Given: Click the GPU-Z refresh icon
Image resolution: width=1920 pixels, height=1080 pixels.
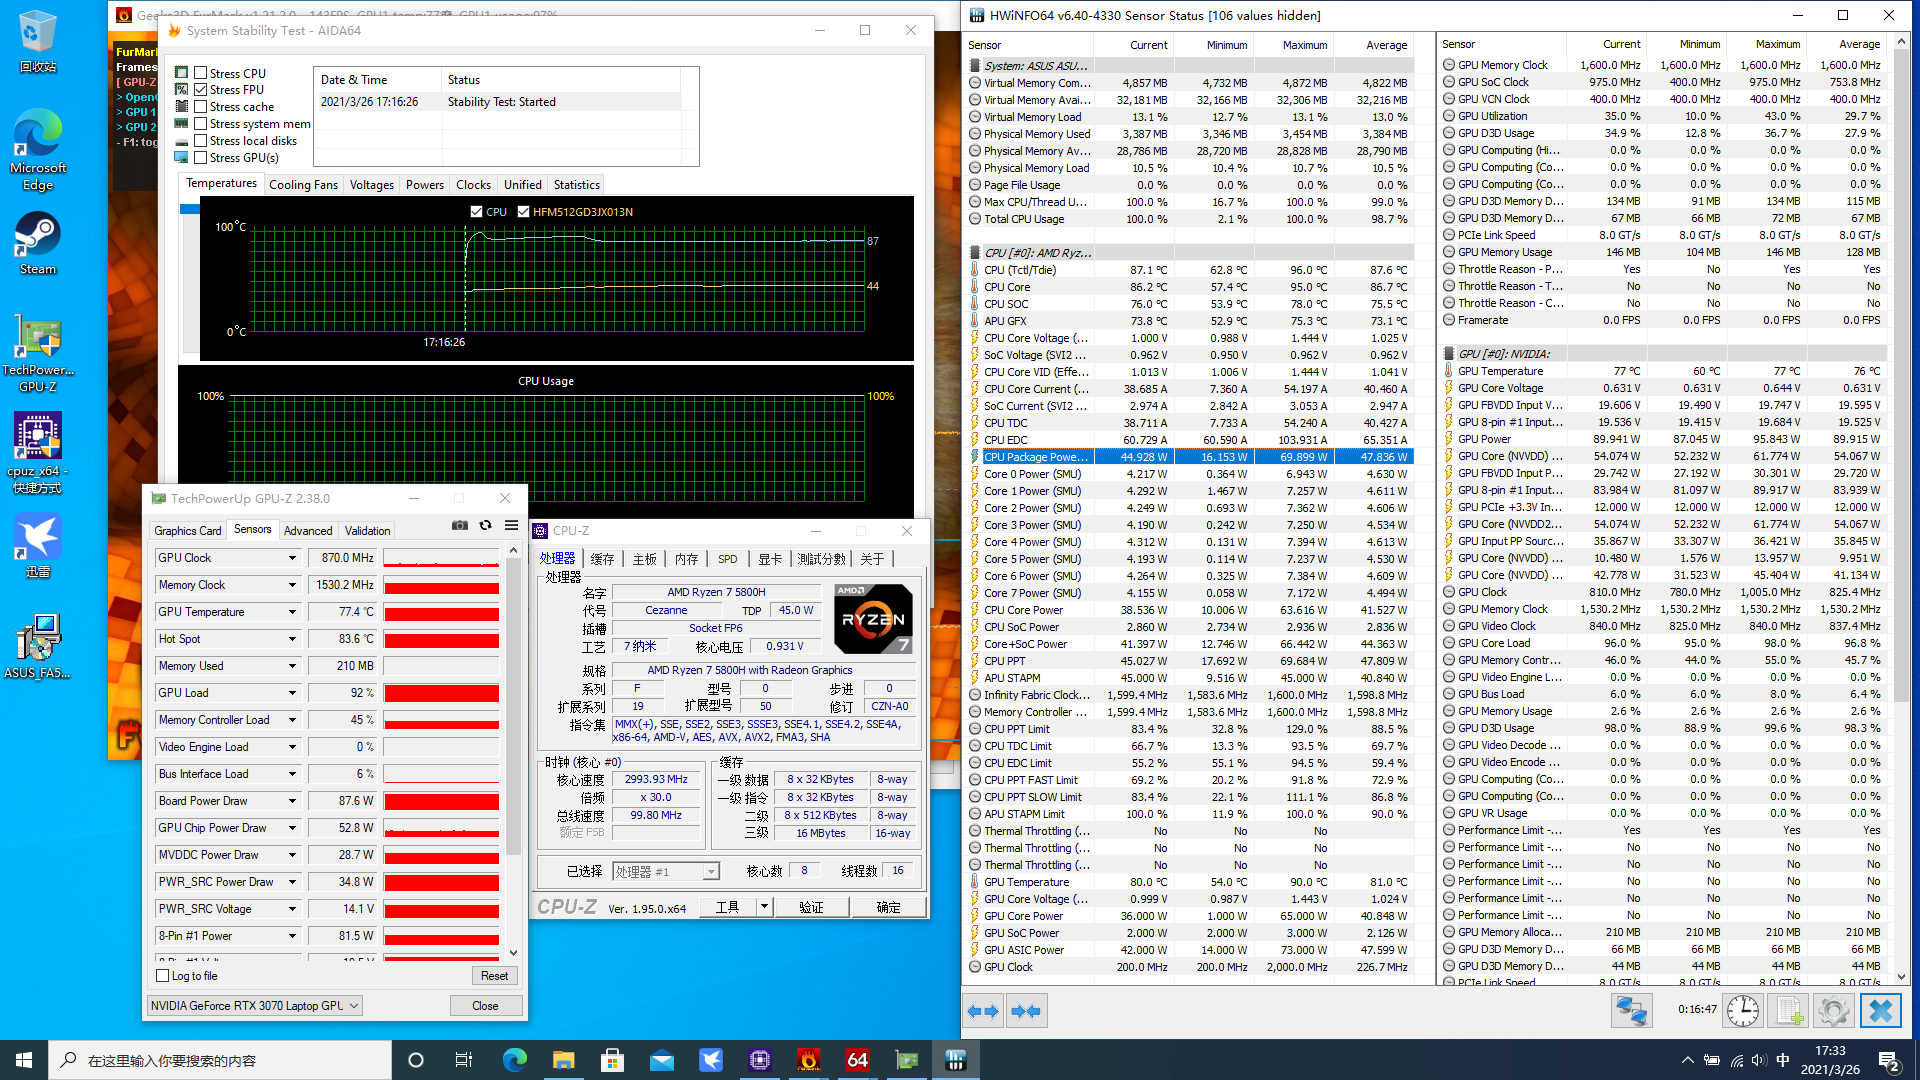Looking at the screenshot, I should 485,525.
